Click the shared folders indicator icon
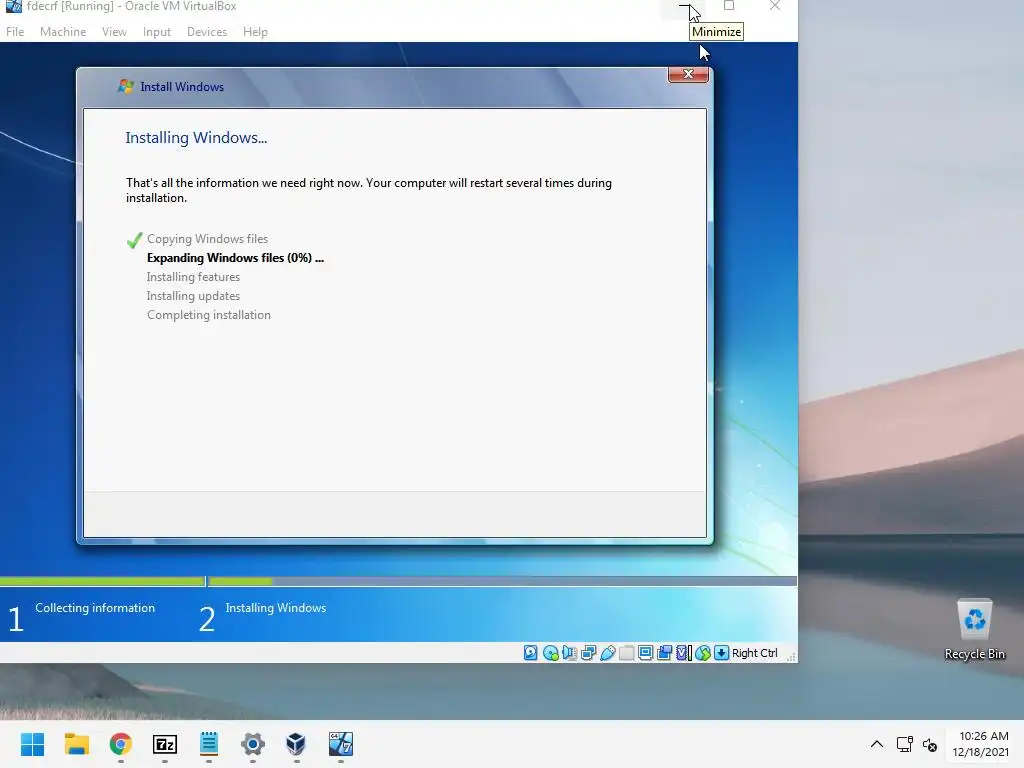1024x768 pixels. 626,652
